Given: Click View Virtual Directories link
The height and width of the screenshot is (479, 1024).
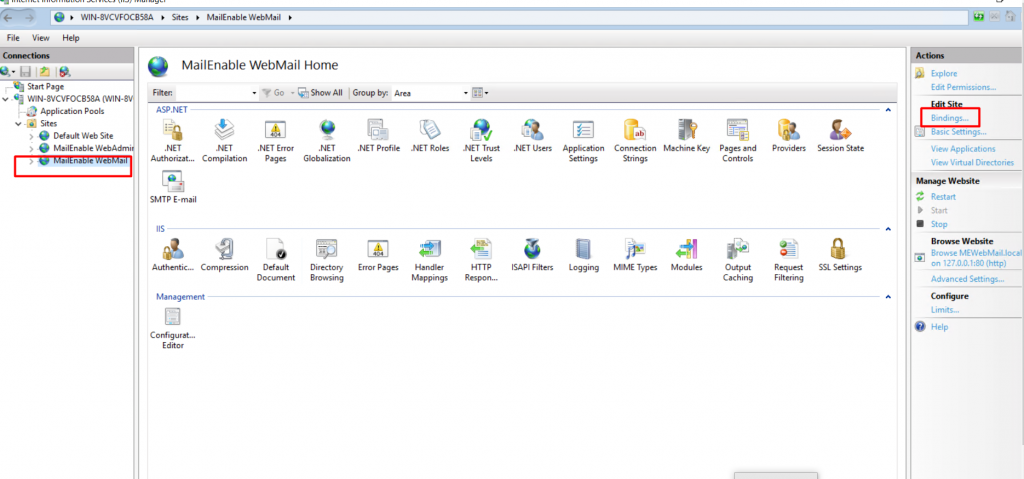Looking at the screenshot, I should point(972,162).
